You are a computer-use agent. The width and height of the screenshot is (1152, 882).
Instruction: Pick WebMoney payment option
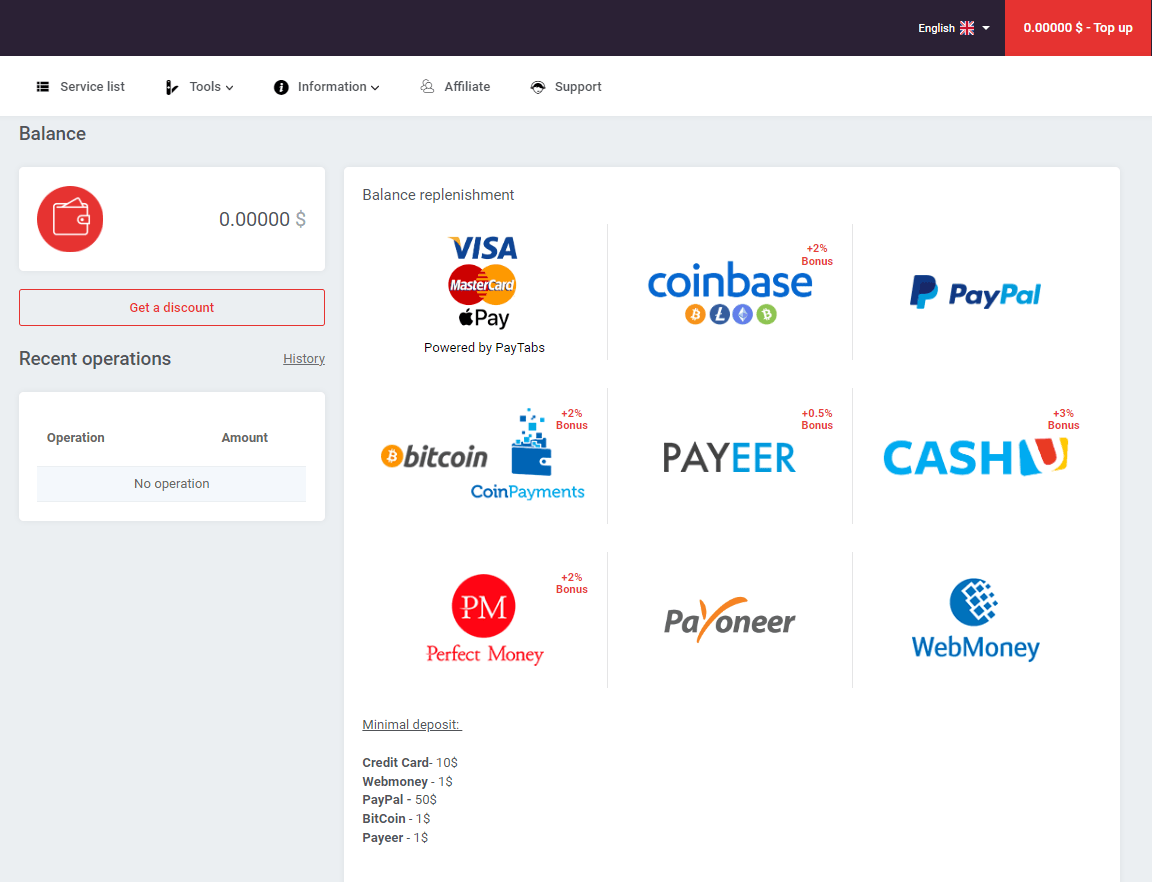point(975,620)
